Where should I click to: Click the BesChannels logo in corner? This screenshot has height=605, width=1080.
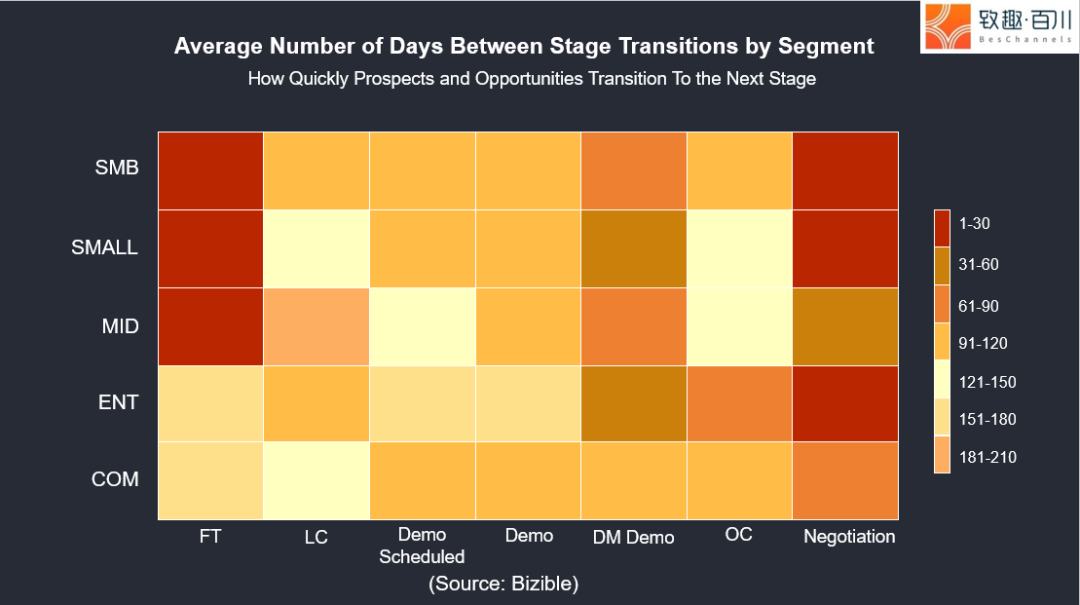pos(999,26)
